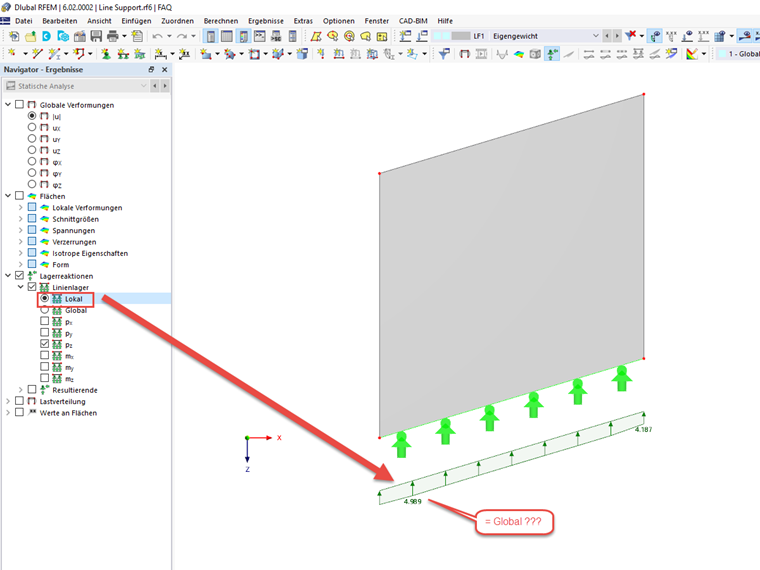Expand the Lastverteilung node
The height and width of the screenshot is (570, 760).
click(x=8, y=401)
